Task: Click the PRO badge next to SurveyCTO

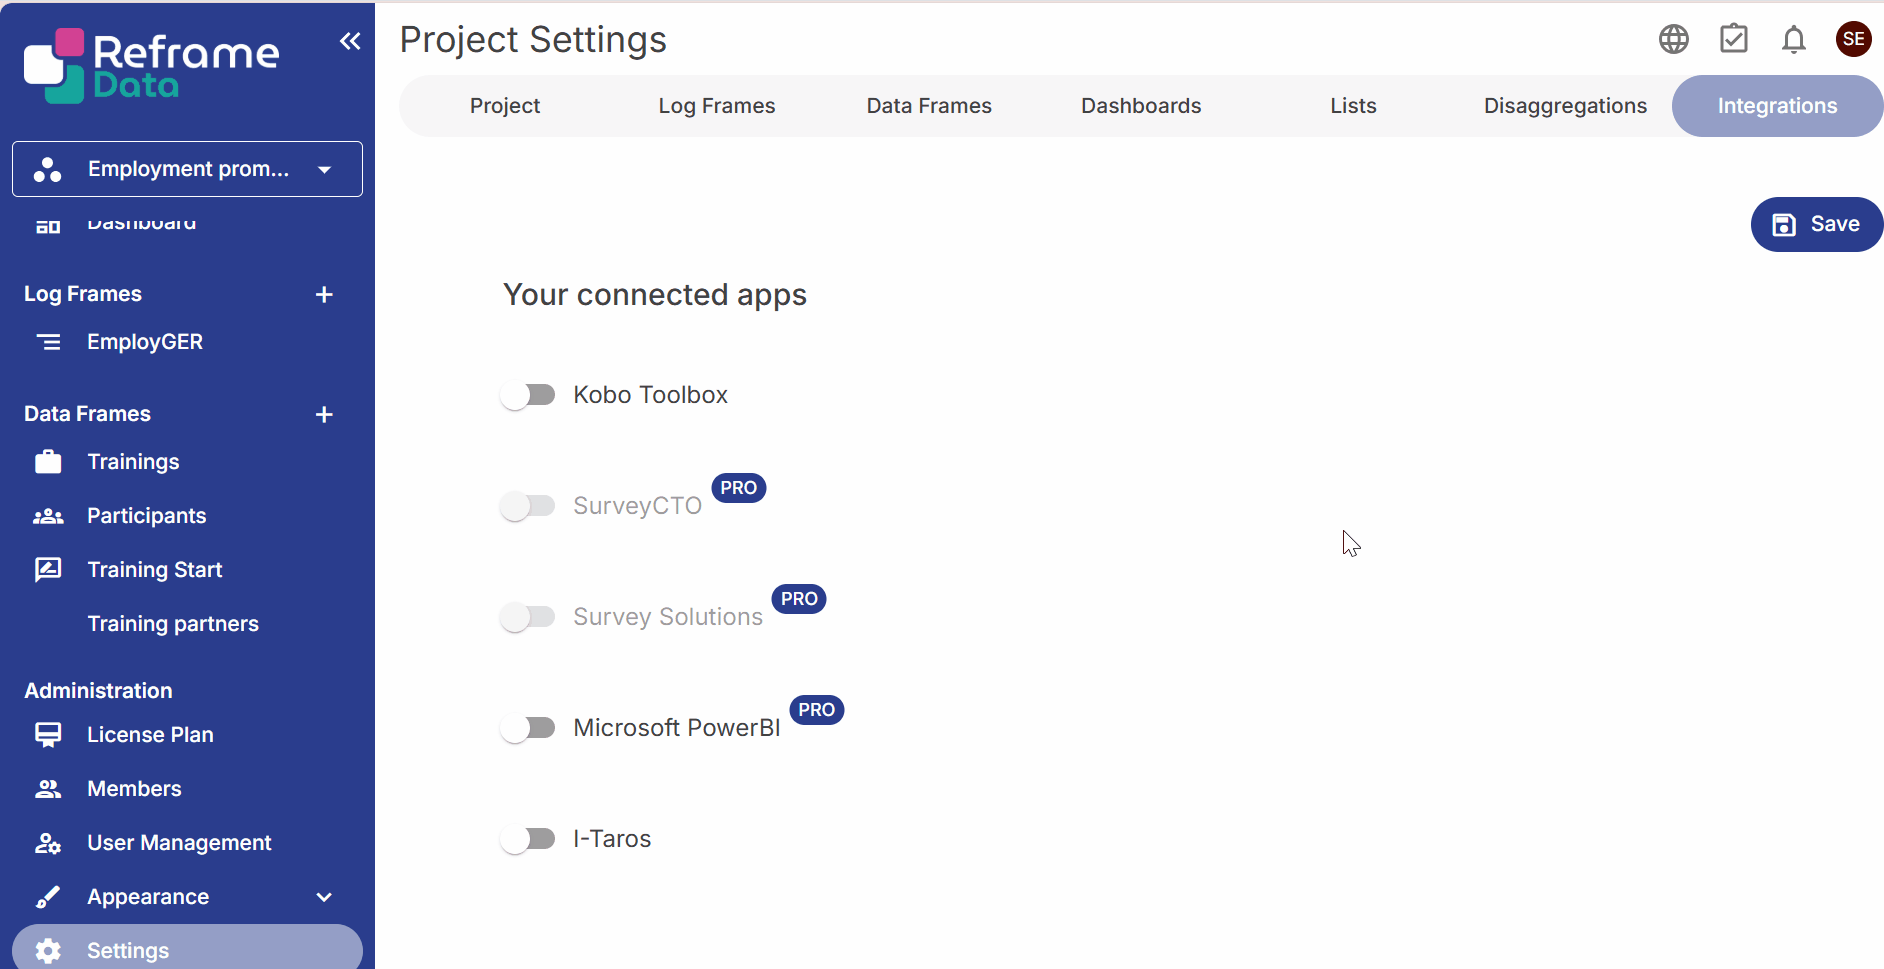Action: pos(738,487)
